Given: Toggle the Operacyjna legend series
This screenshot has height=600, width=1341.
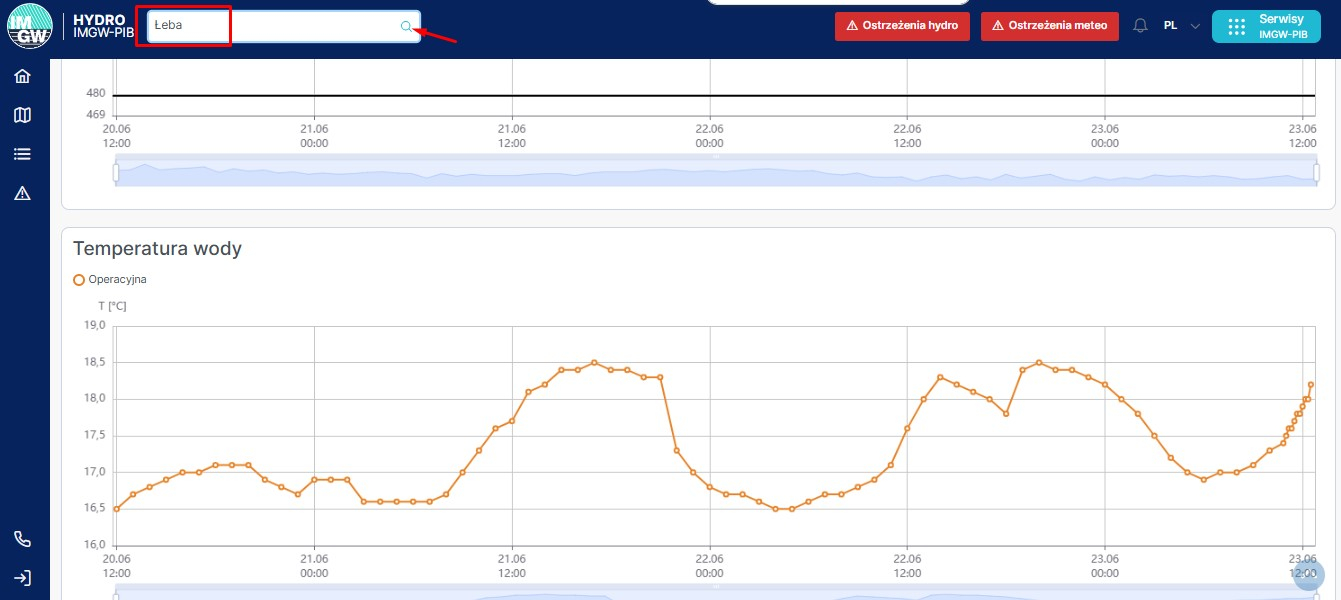Looking at the screenshot, I should [x=110, y=280].
